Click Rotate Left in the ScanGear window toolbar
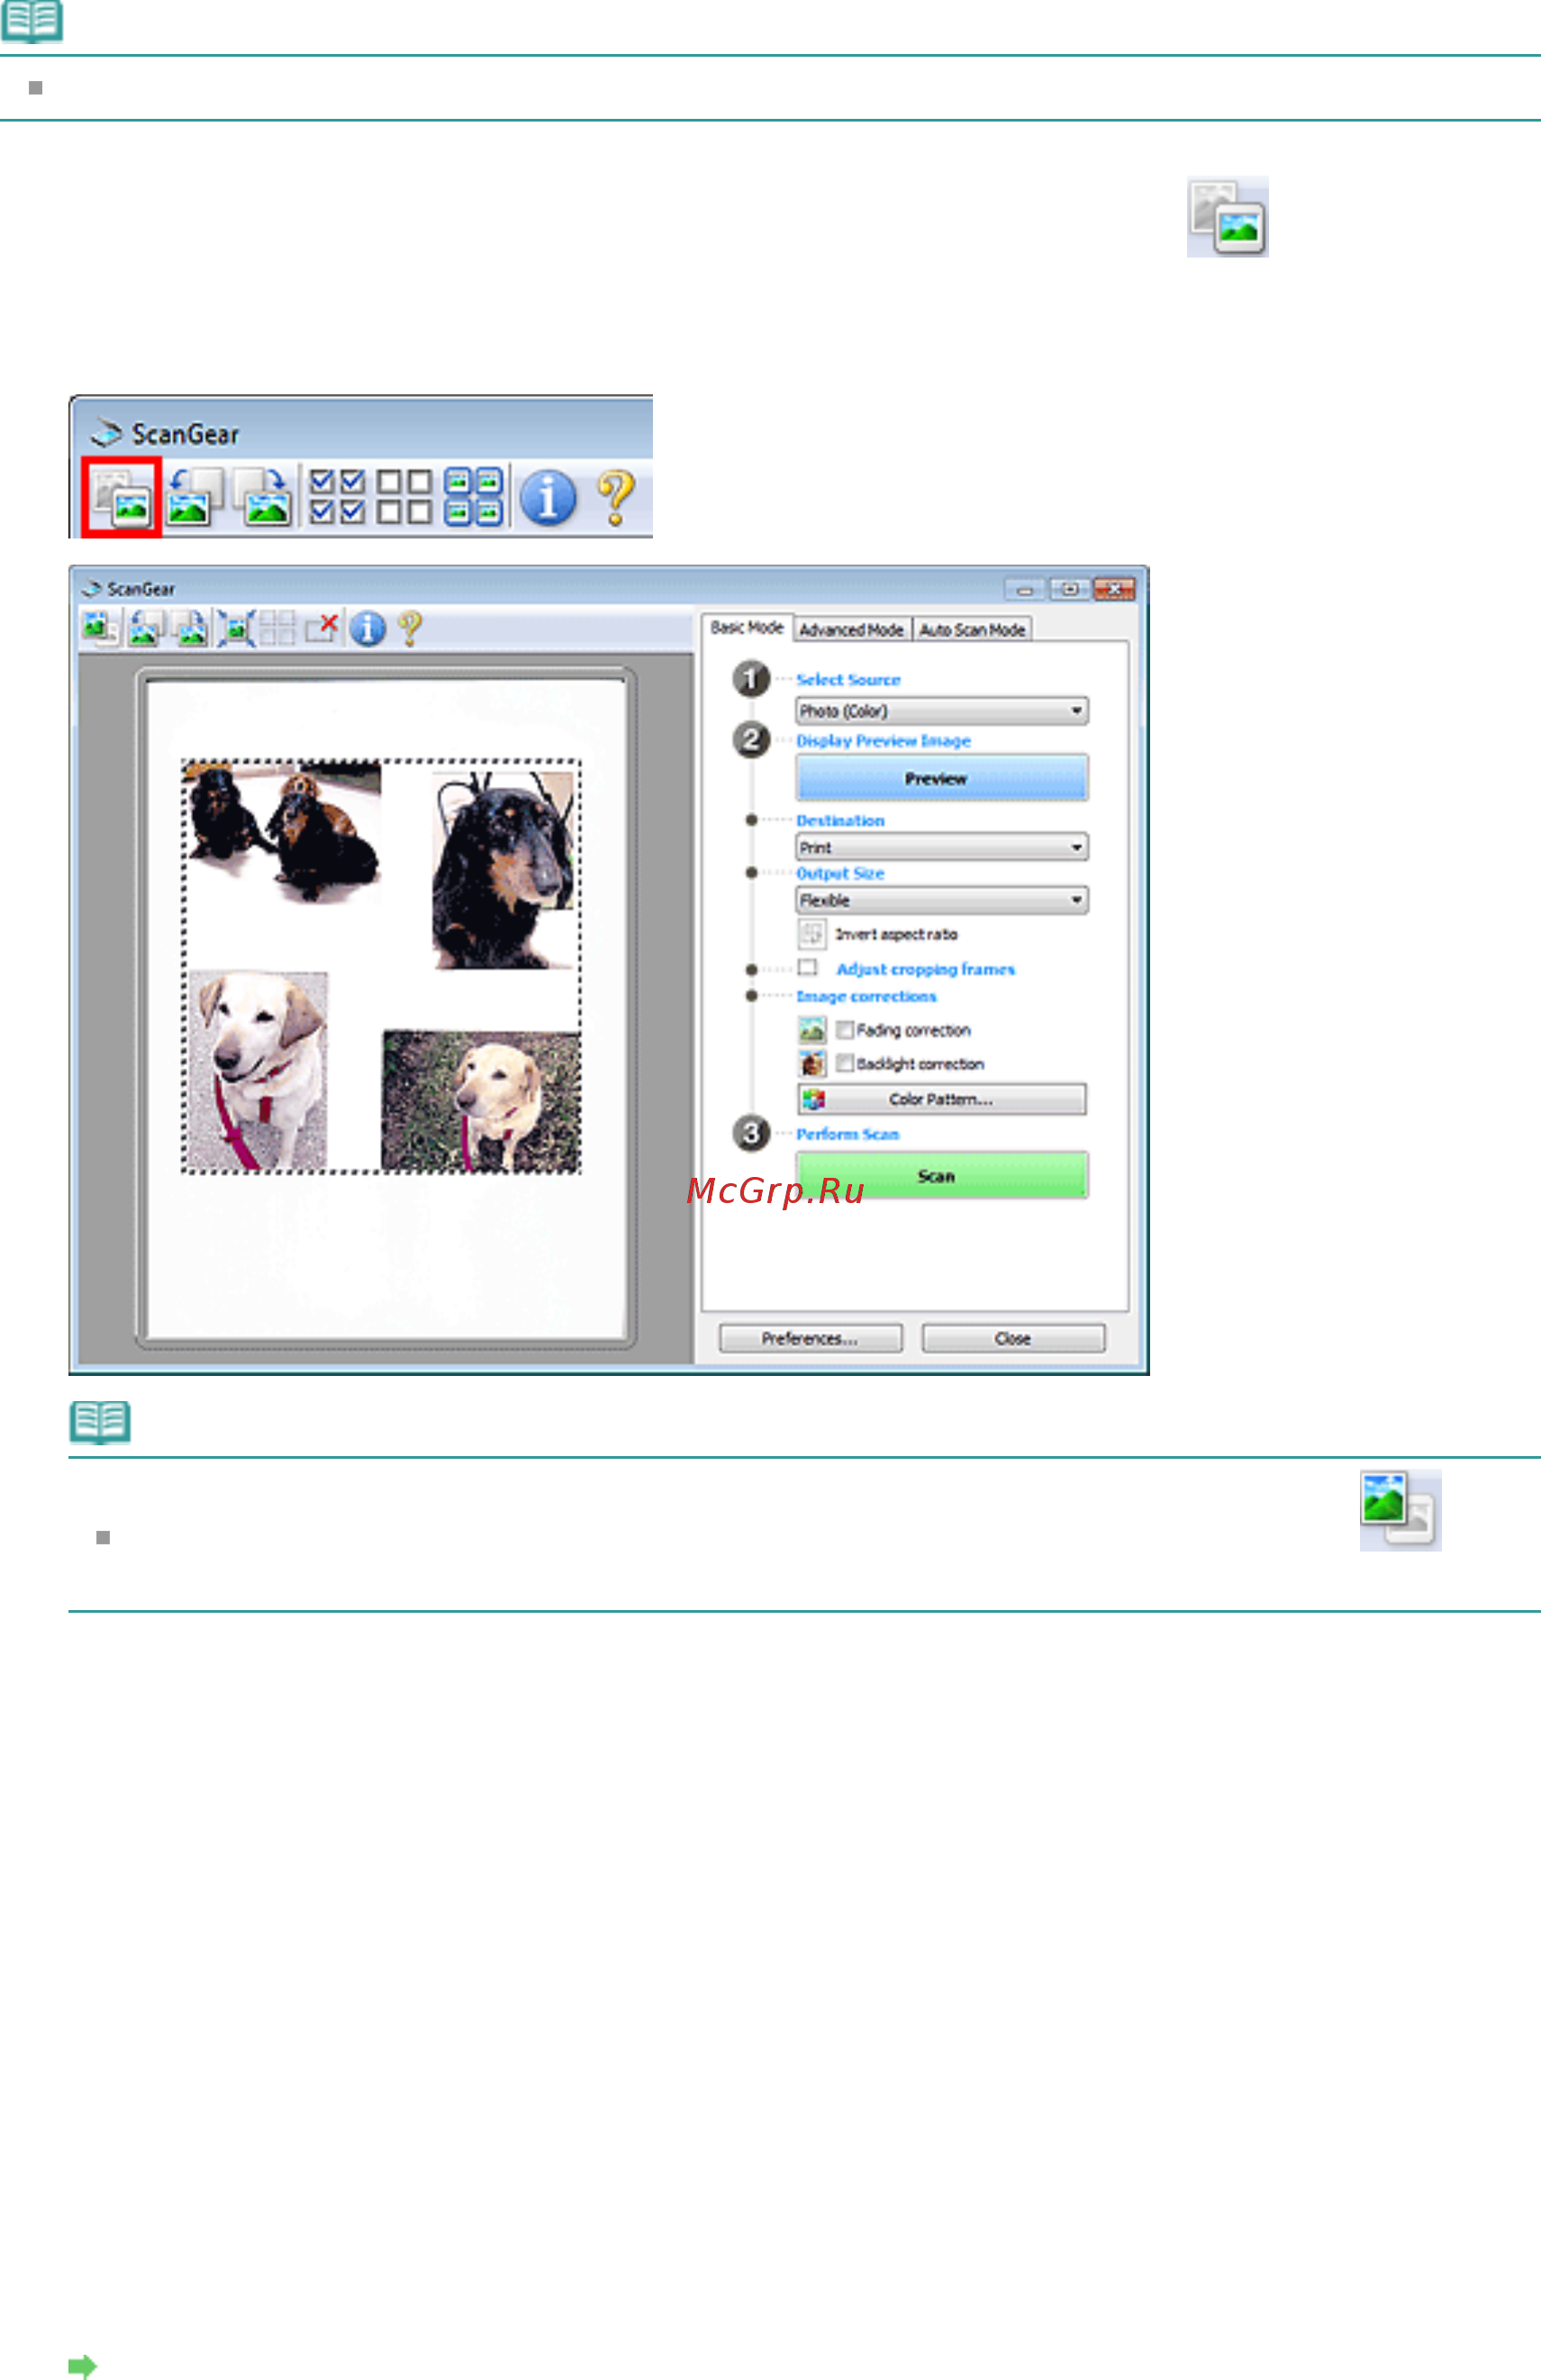The height and width of the screenshot is (2380, 1541). coord(146,628)
